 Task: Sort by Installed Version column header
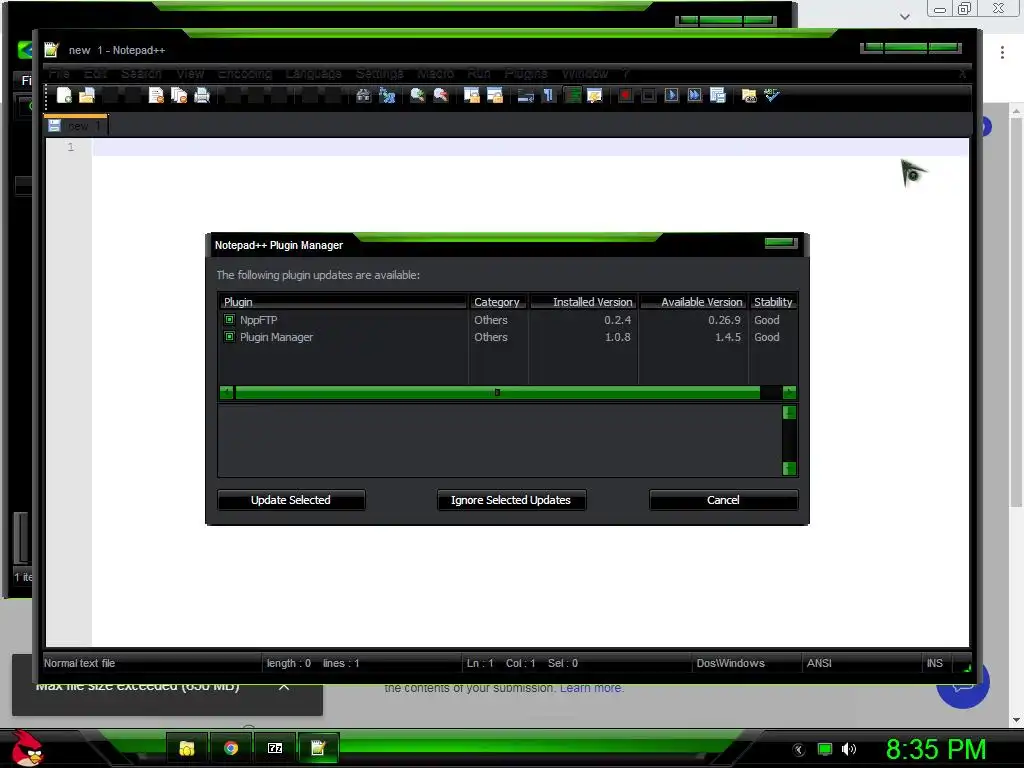[x=583, y=302]
